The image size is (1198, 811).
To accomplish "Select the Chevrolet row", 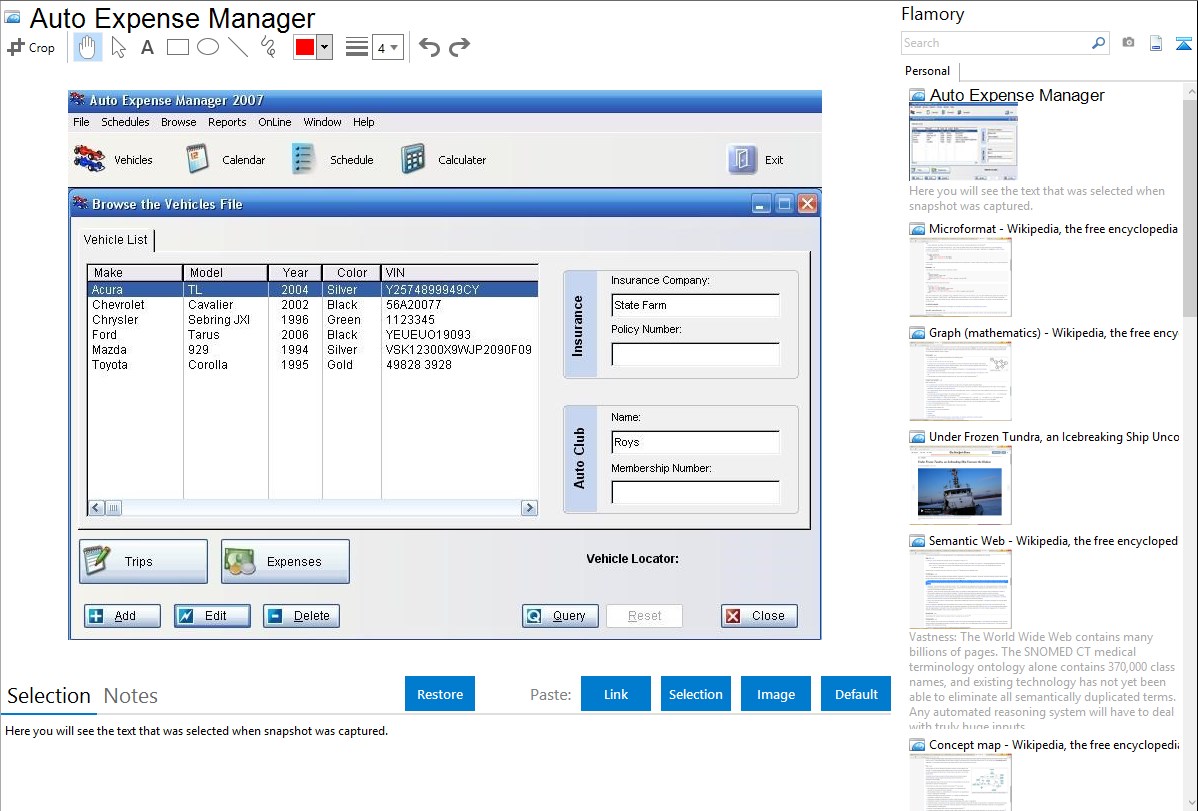I will (312, 305).
